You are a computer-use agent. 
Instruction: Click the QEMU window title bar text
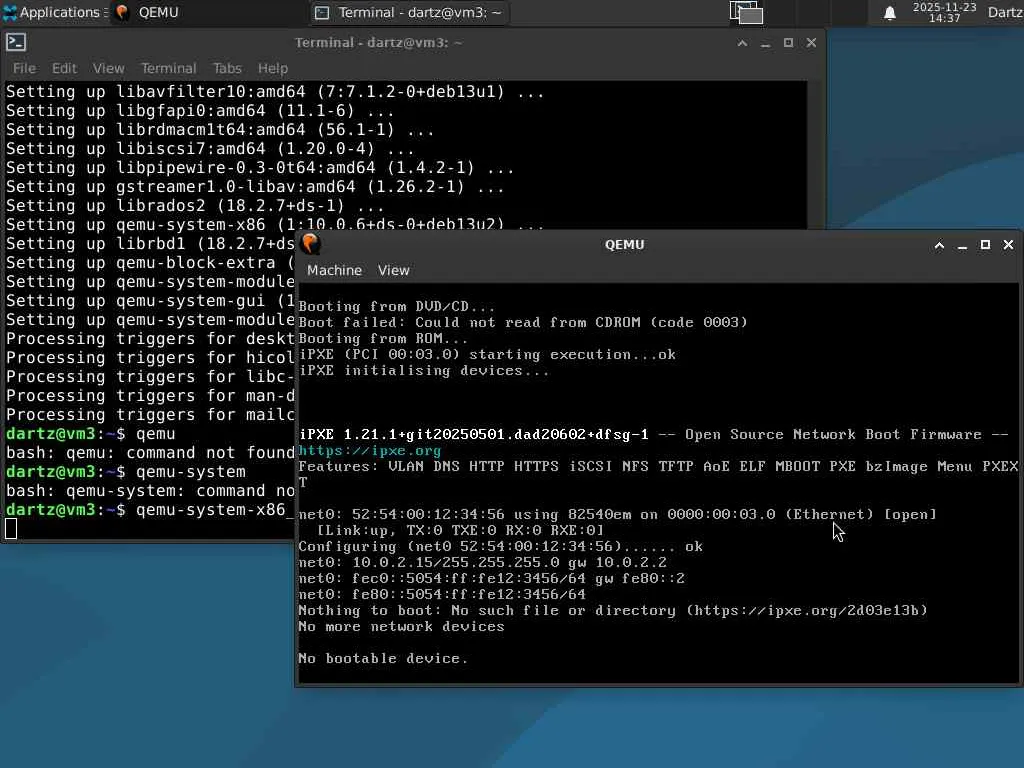(x=624, y=245)
